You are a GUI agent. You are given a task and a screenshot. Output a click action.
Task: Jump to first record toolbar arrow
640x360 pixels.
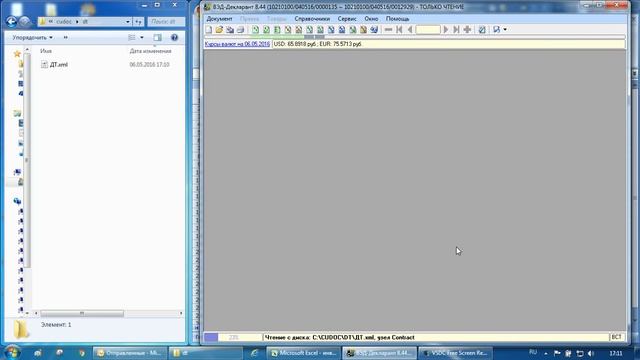point(399,29)
